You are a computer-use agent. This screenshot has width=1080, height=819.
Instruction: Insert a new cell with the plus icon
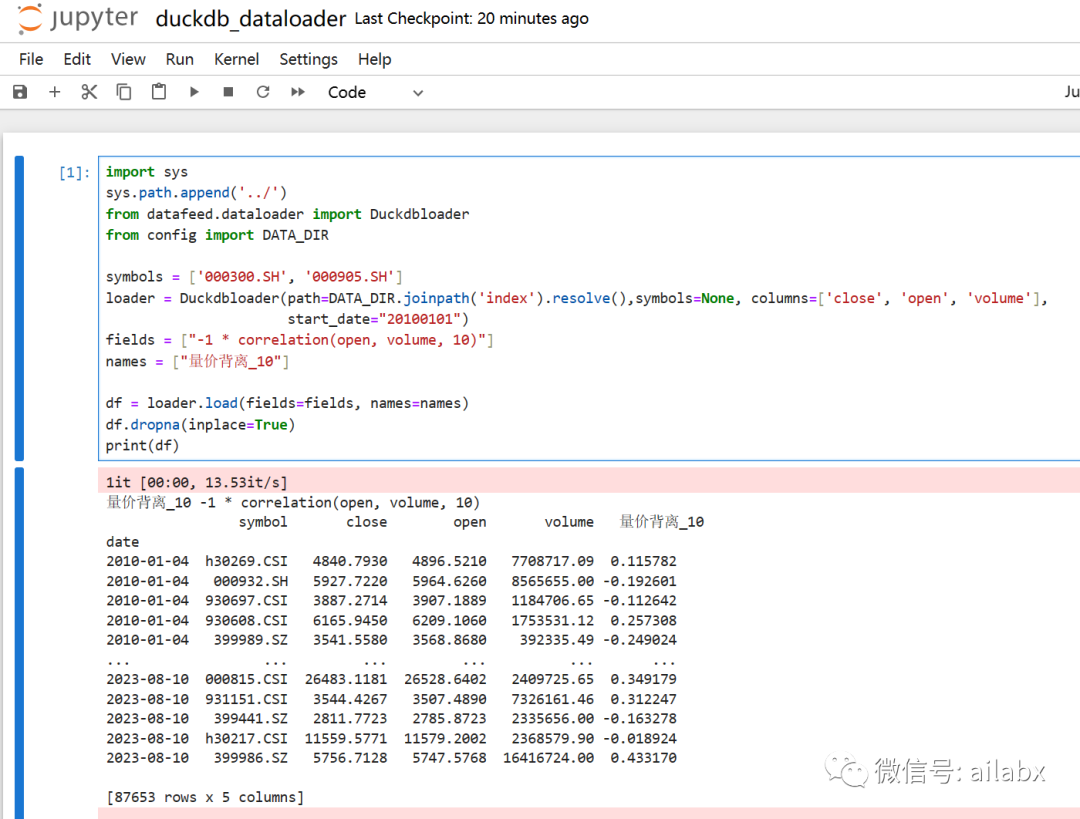point(54,92)
